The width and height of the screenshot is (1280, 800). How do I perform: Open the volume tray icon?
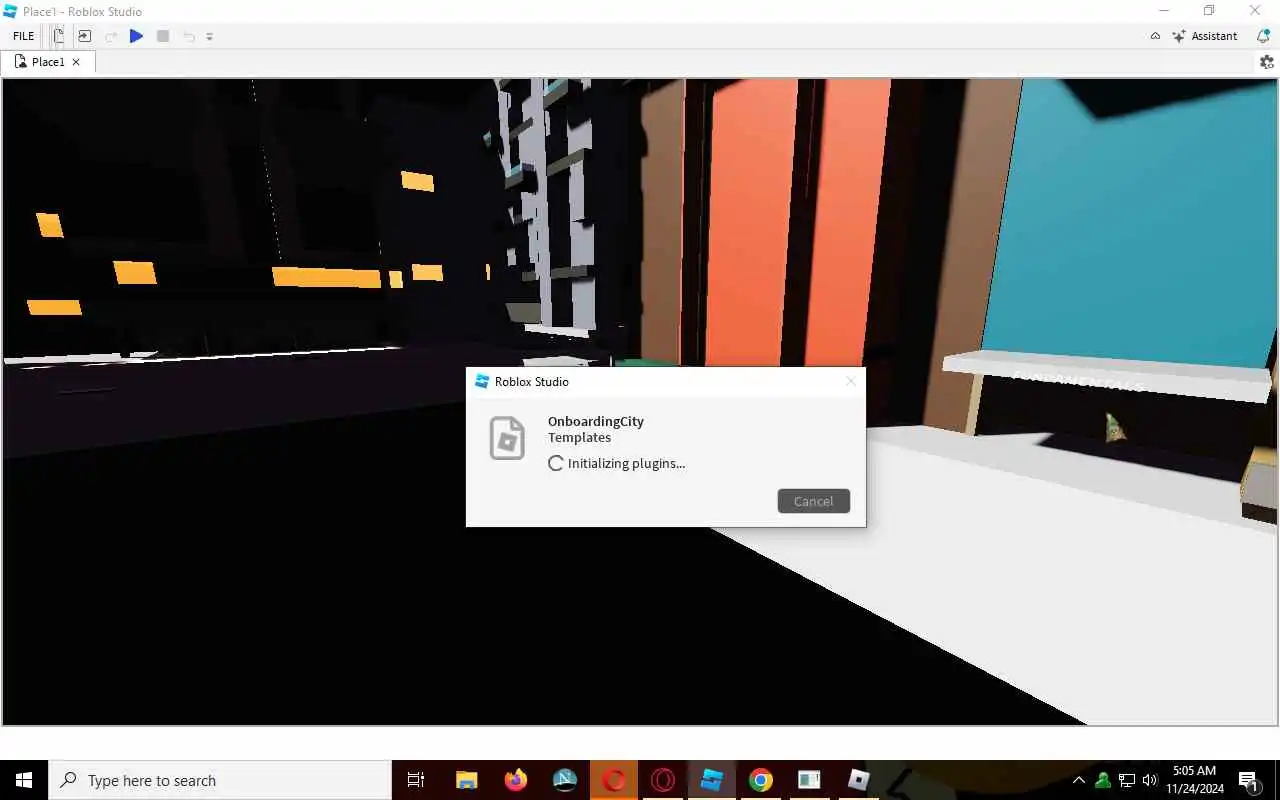click(1150, 780)
